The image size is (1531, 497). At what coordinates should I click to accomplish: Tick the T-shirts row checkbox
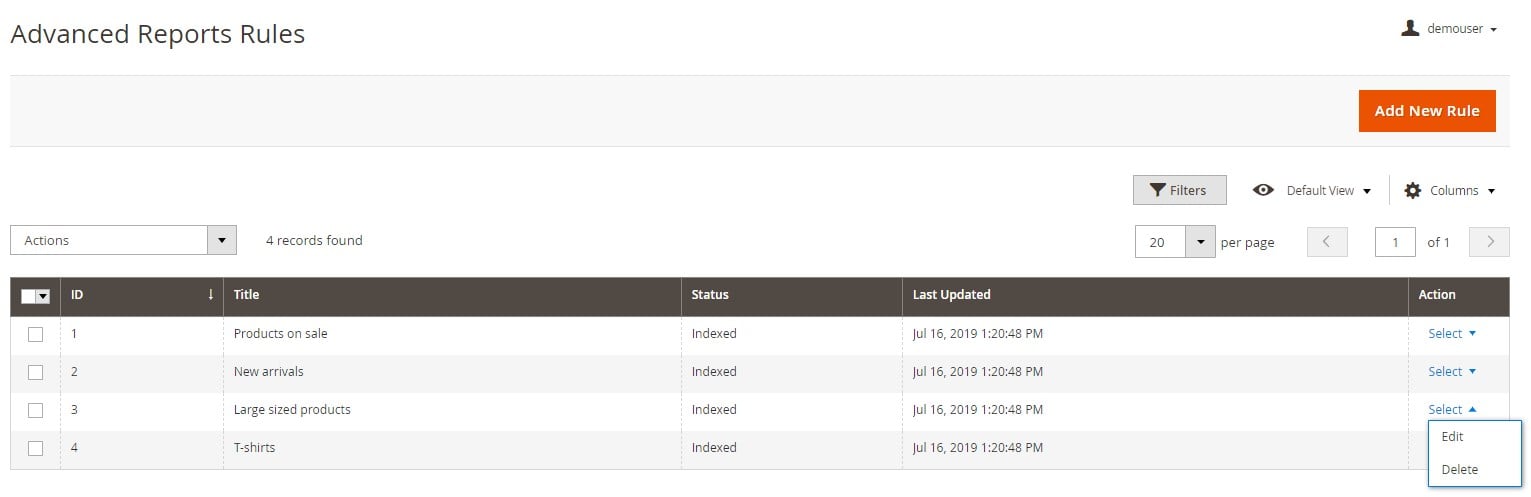click(x=35, y=448)
